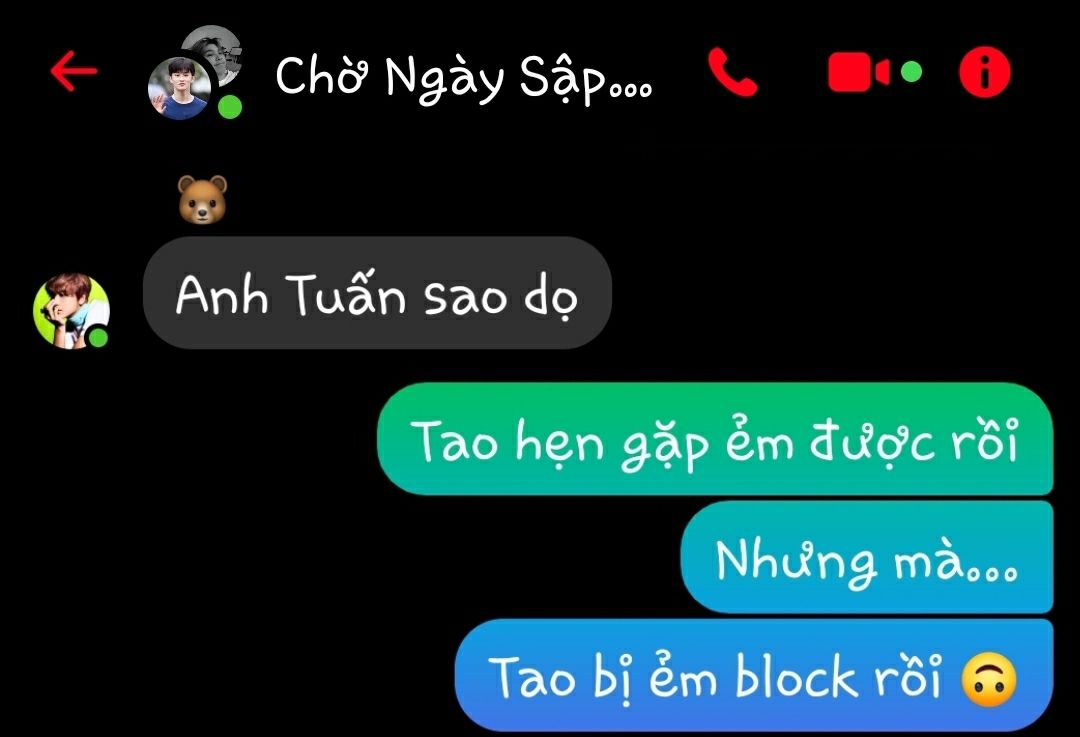Tap the bear emoji above the received message
The width and height of the screenshot is (1080, 737).
(x=202, y=199)
